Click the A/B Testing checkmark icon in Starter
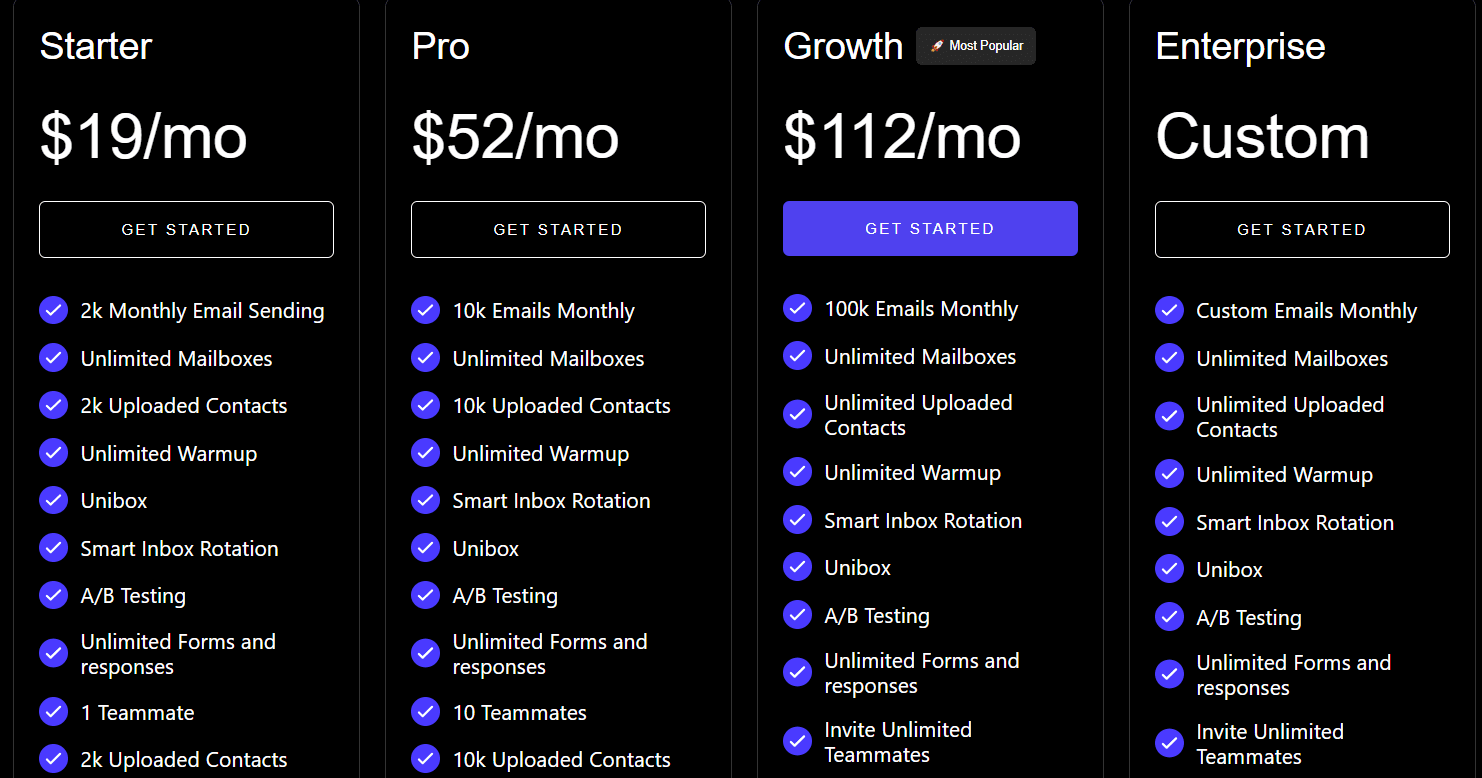The image size is (1482, 778). pyautogui.click(x=53, y=595)
